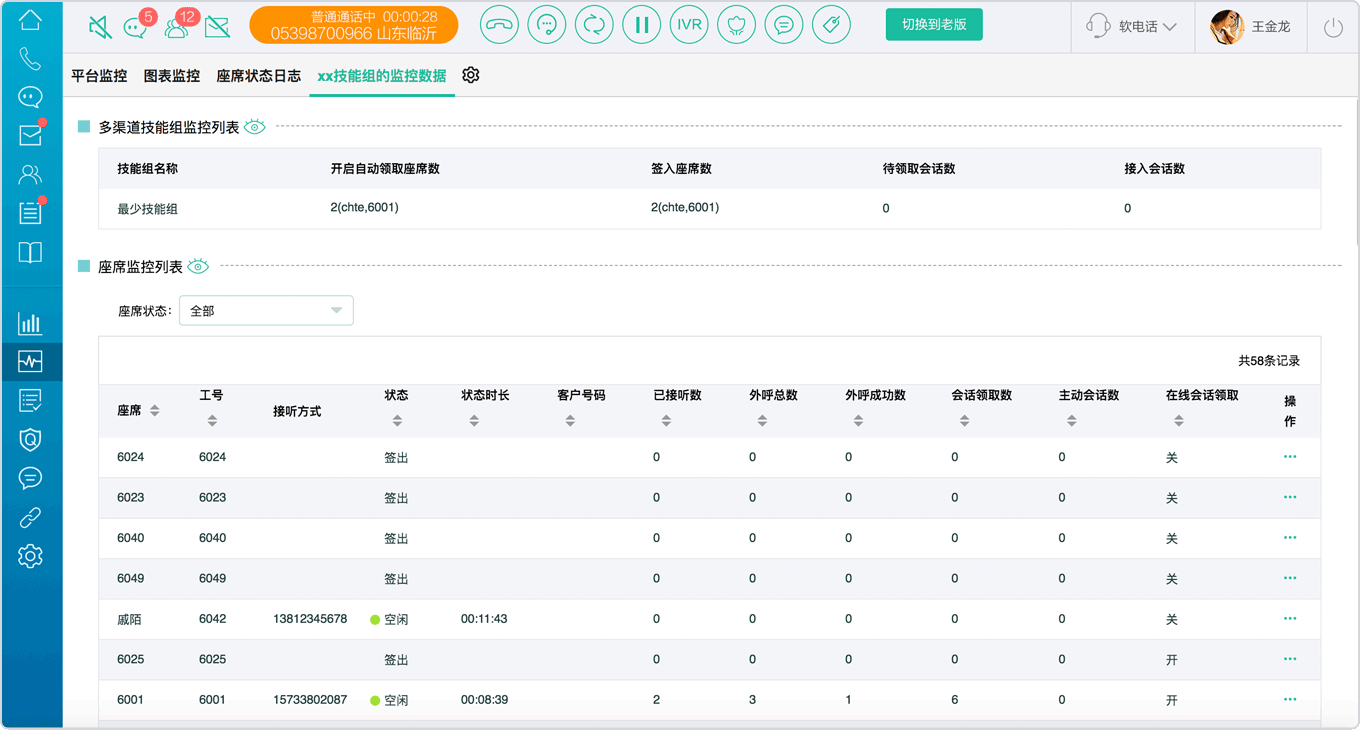
Task: Click the crossed-out mail icon
Action: click(217, 27)
